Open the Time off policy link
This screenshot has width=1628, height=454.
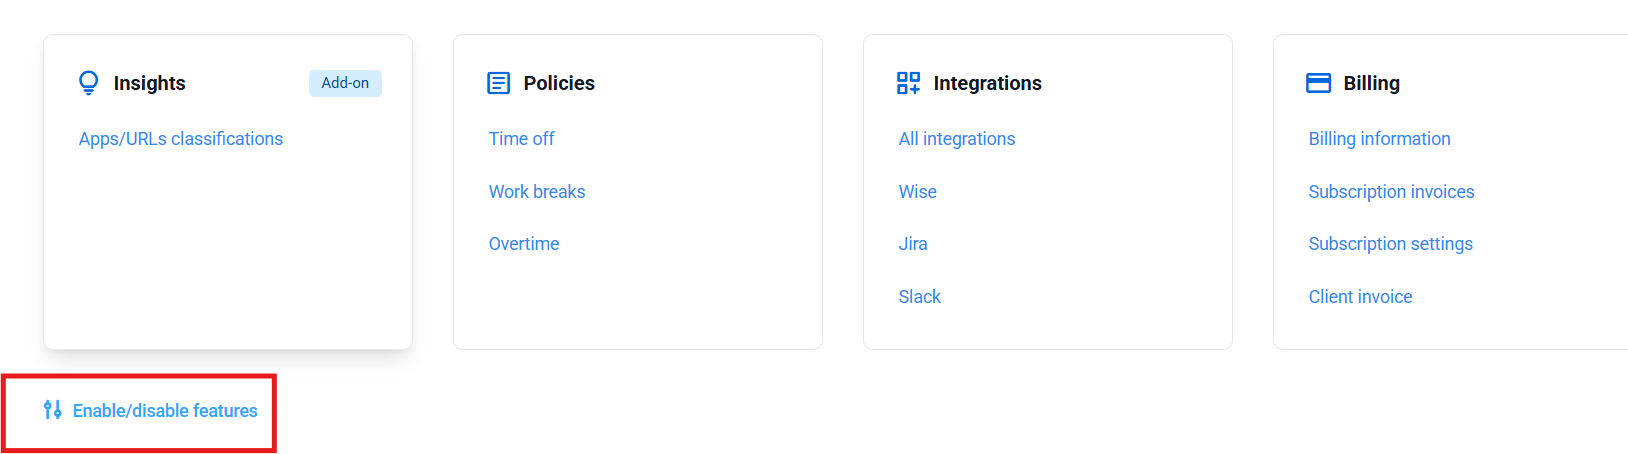point(521,139)
